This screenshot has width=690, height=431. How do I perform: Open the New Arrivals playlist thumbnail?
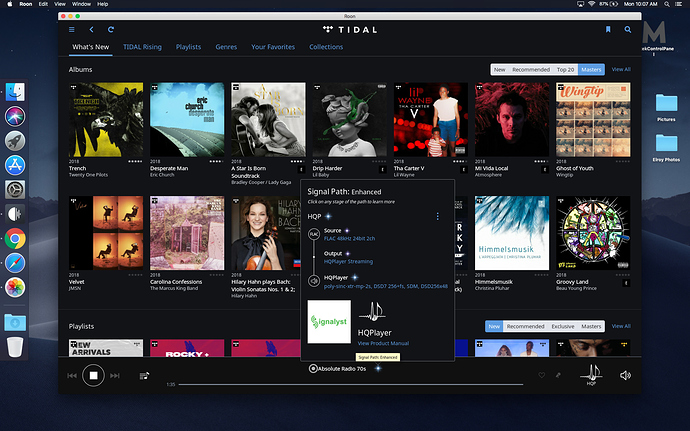click(x=106, y=348)
